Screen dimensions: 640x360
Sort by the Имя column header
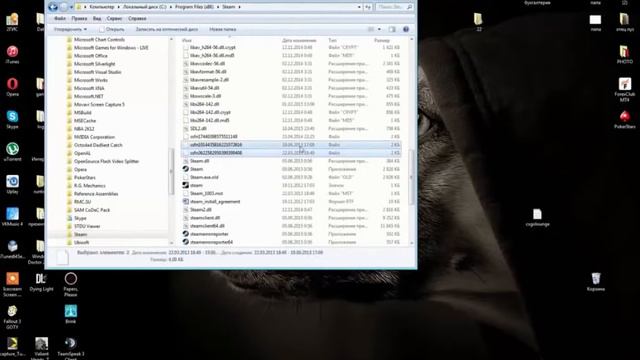[187, 40]
